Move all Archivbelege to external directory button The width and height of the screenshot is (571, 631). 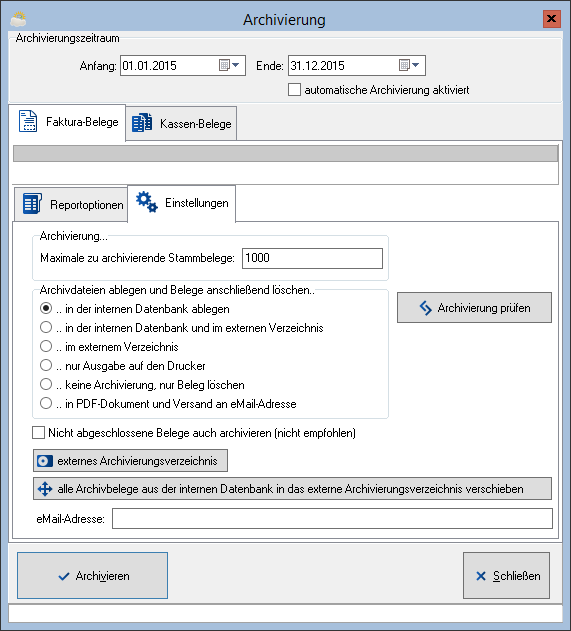(x=292, y=489)
